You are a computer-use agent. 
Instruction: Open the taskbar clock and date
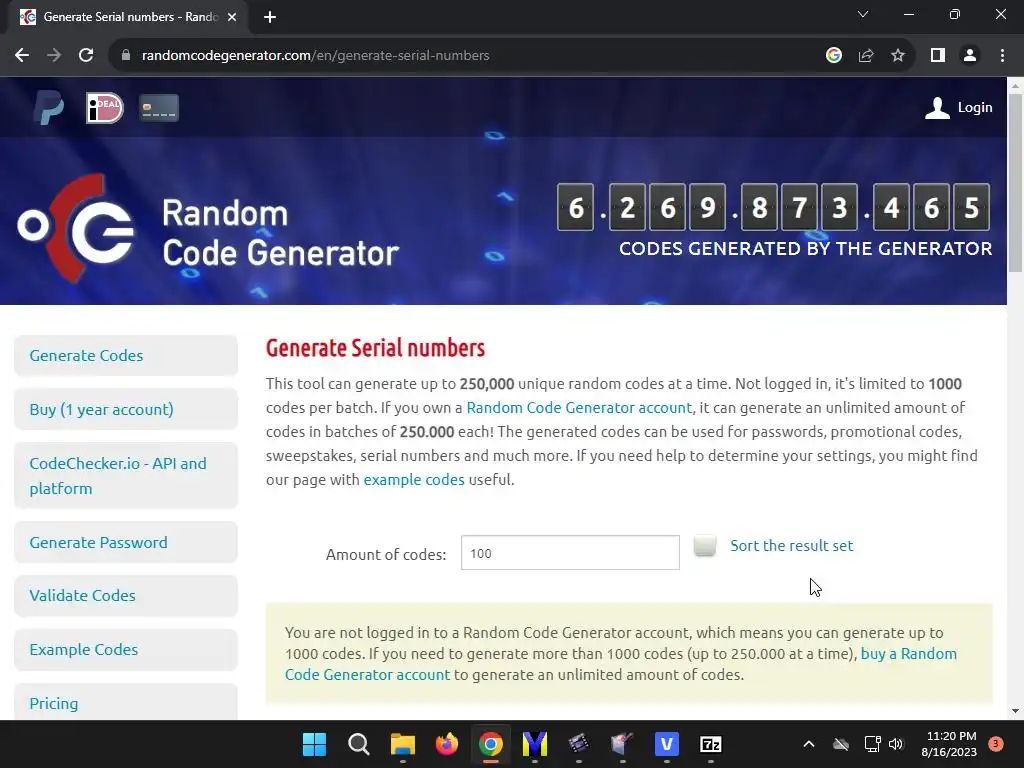click(x=949, y=744)
